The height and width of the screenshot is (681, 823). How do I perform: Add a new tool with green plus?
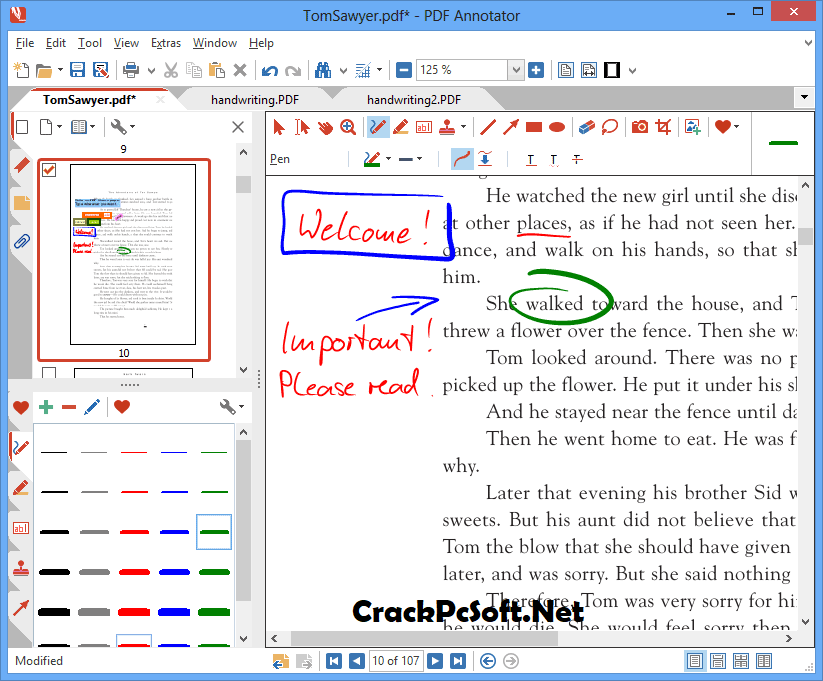coord(46,407)
